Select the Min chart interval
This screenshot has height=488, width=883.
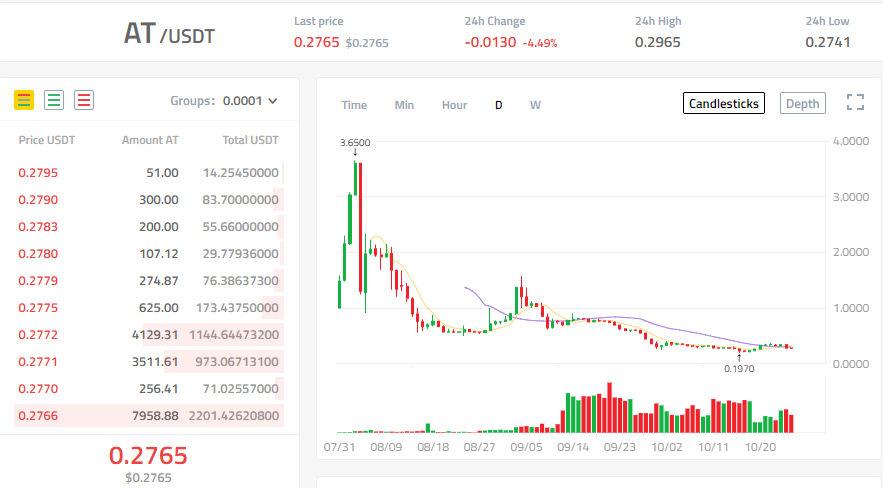coord(404,105)
